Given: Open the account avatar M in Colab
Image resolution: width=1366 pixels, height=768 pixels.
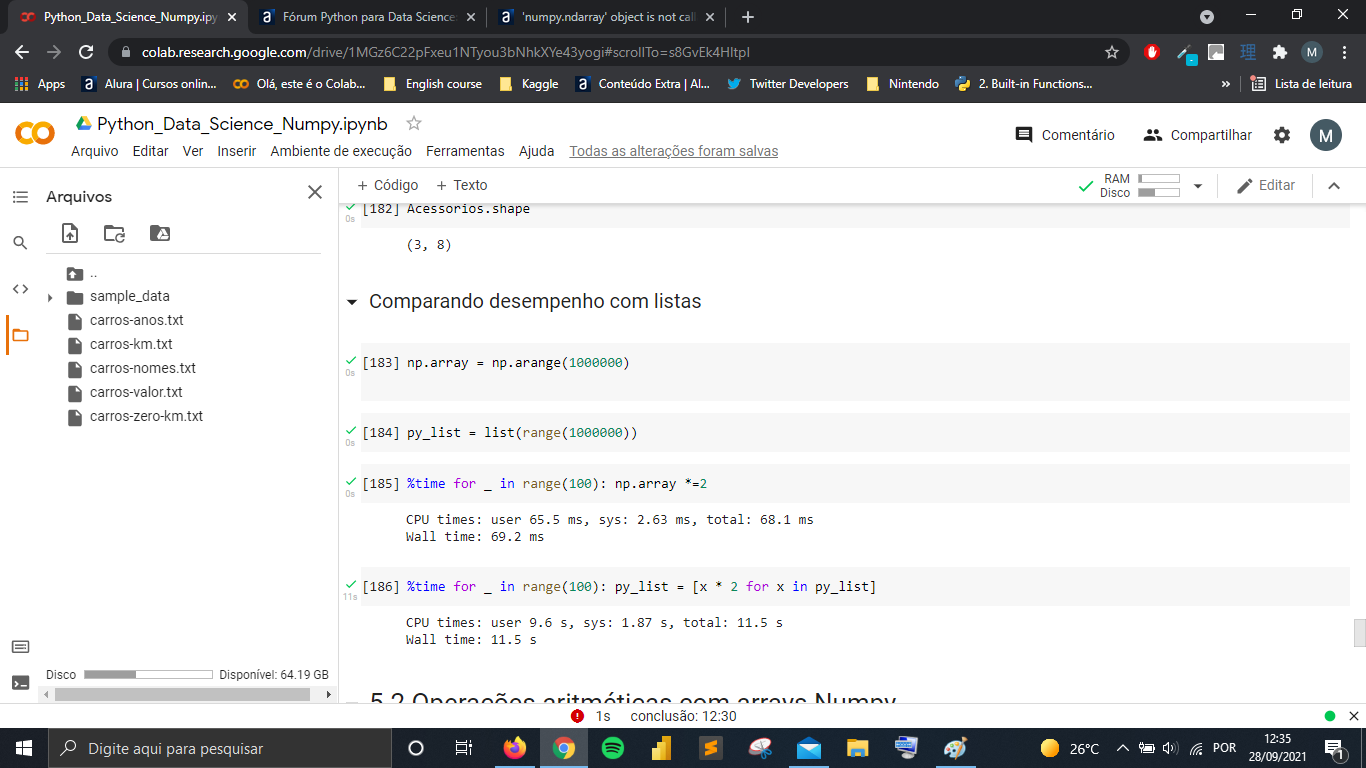Looking at the screenshot, I should 1326,135.
